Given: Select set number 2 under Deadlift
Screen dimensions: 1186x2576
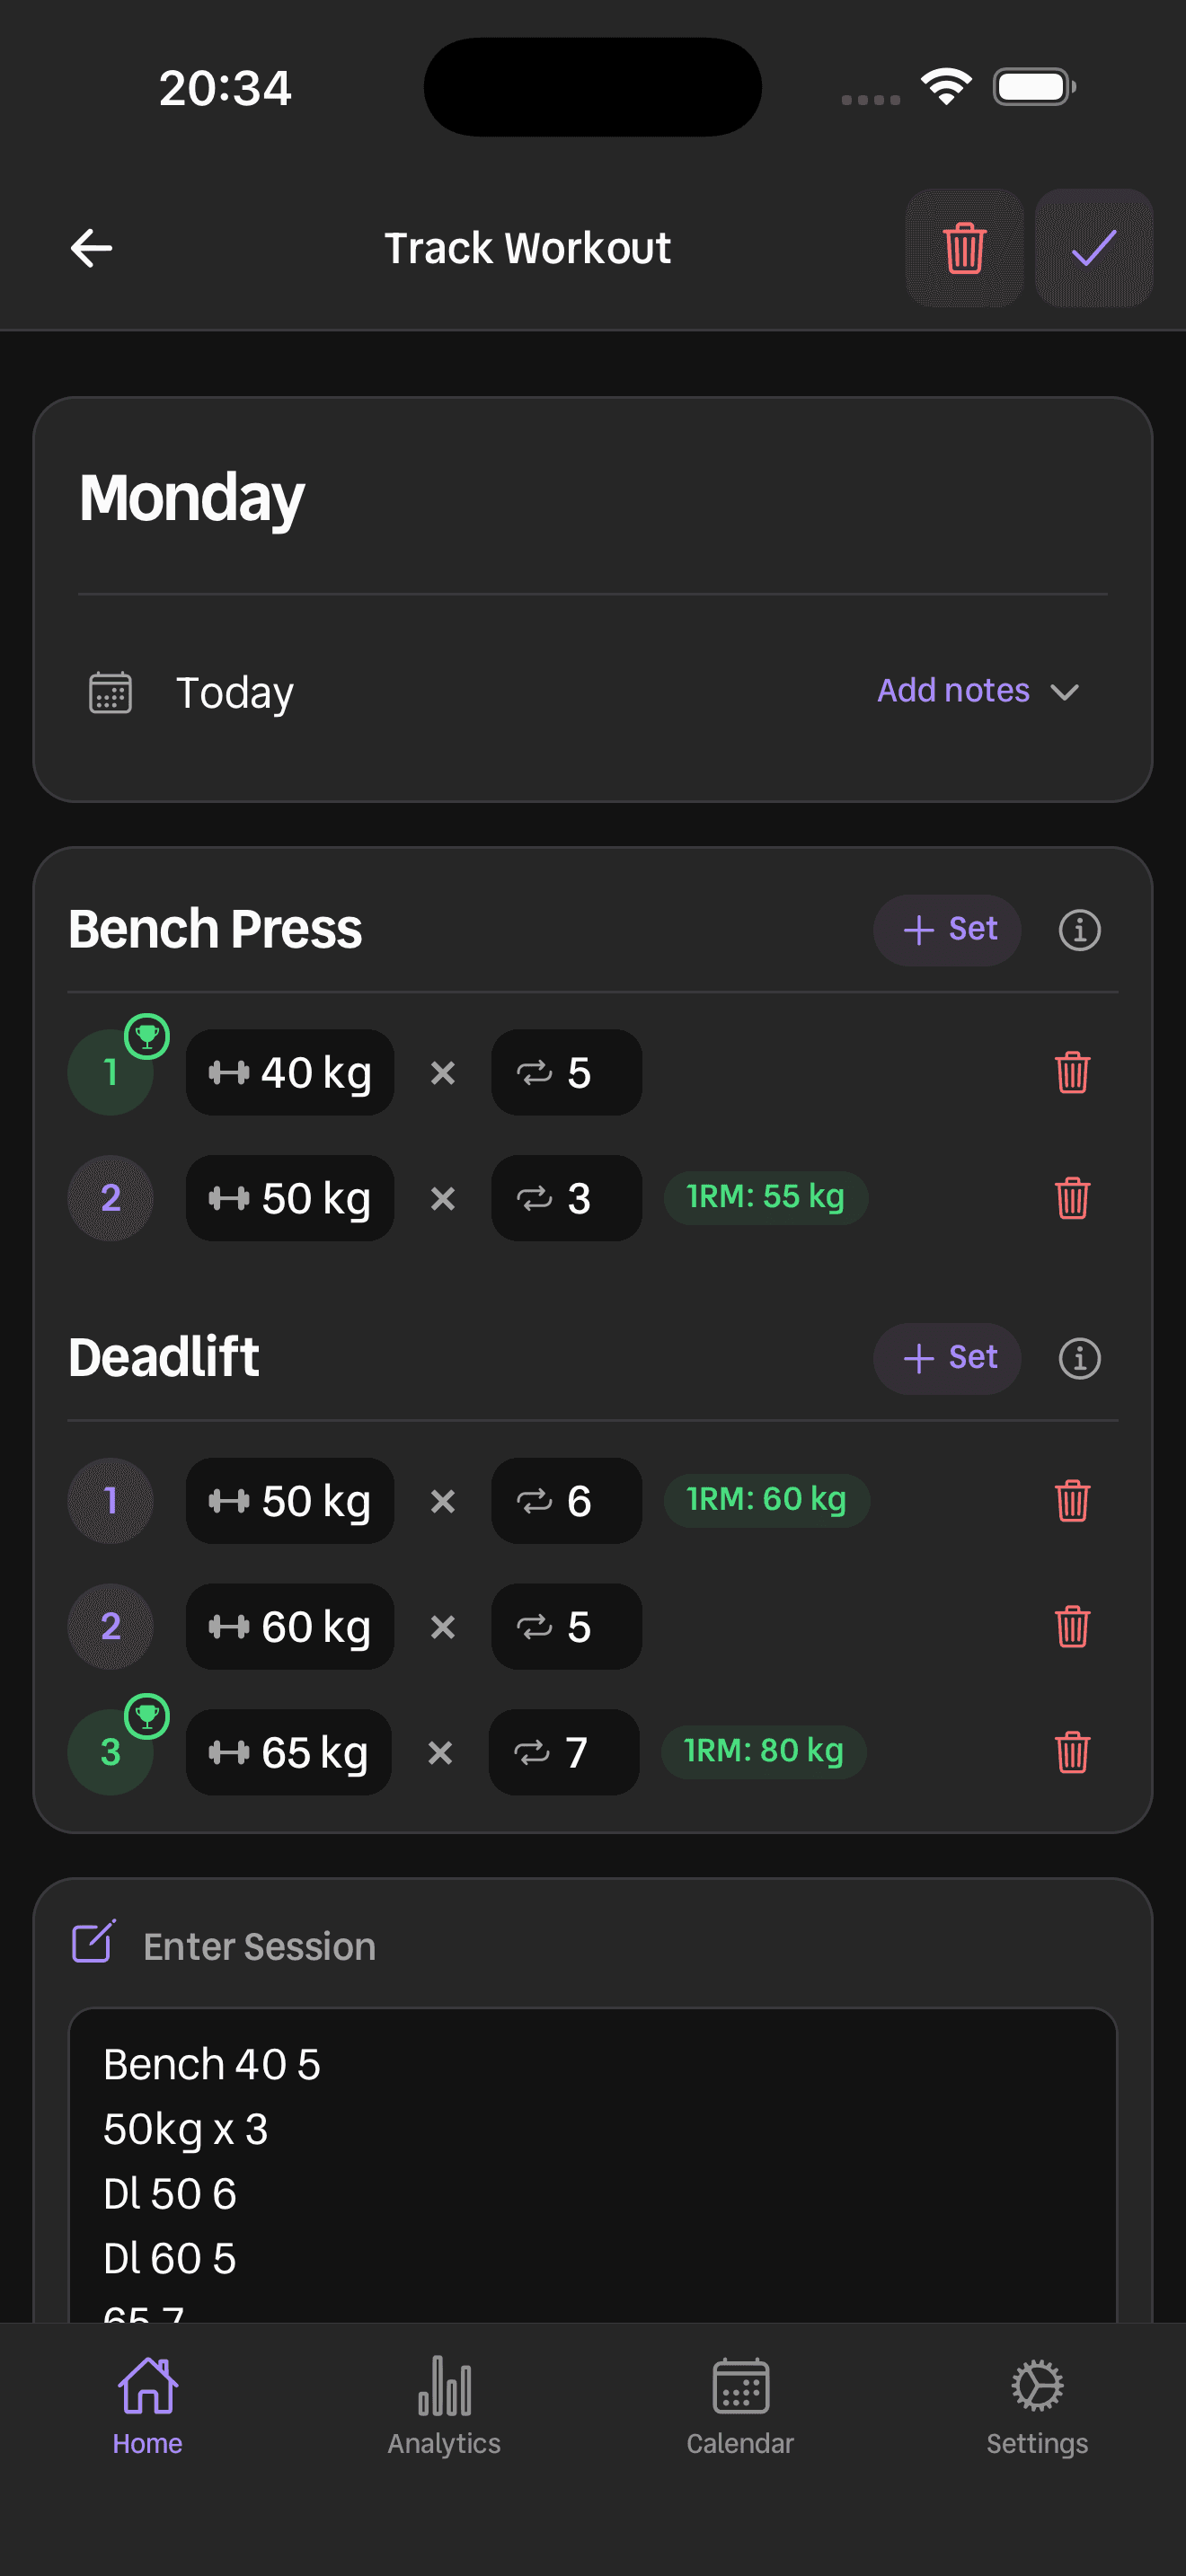Looking at the screenshot, I should [x=110, y=1627].
